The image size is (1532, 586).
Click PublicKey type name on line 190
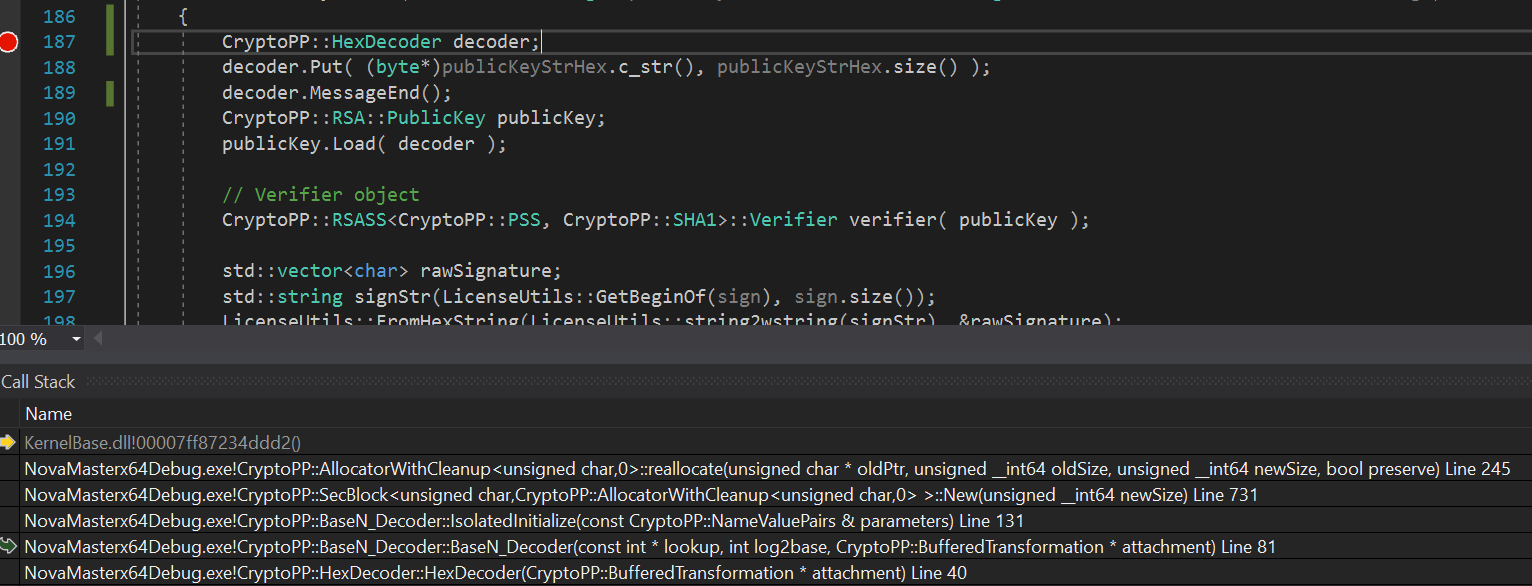coord(436,118)
